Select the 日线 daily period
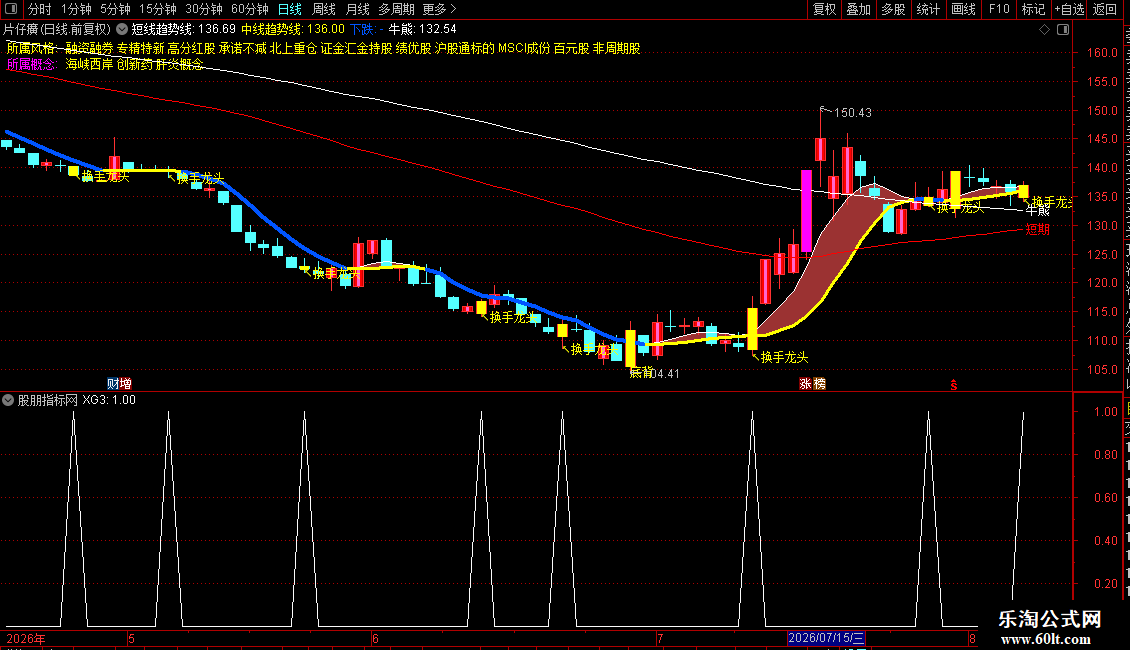Viewport: 1130px width, 650px height. pos(290,9)
